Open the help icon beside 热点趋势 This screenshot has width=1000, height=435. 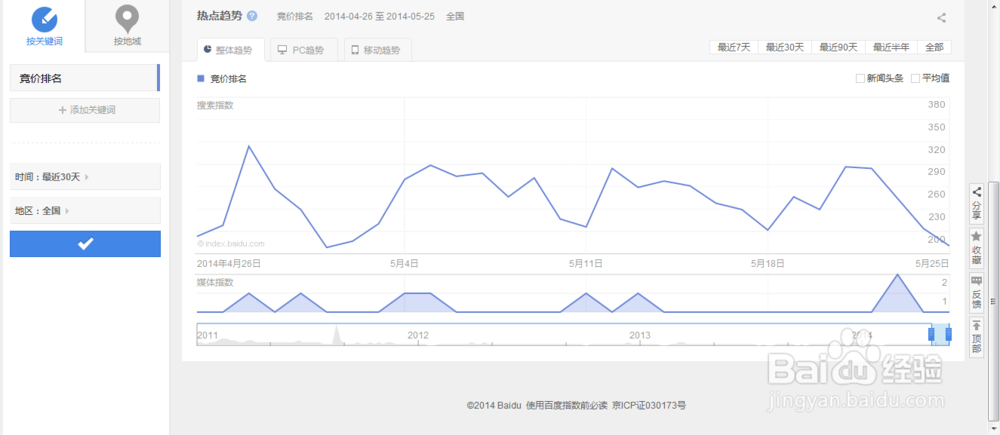(x=252, y=16)
